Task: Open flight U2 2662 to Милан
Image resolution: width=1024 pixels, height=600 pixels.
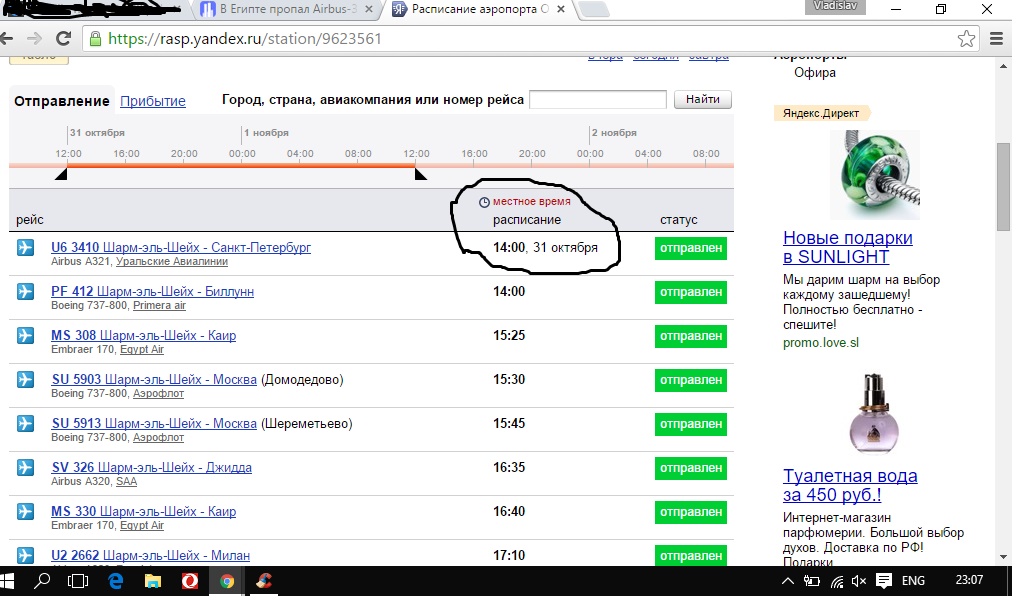Action: (150, 556)
